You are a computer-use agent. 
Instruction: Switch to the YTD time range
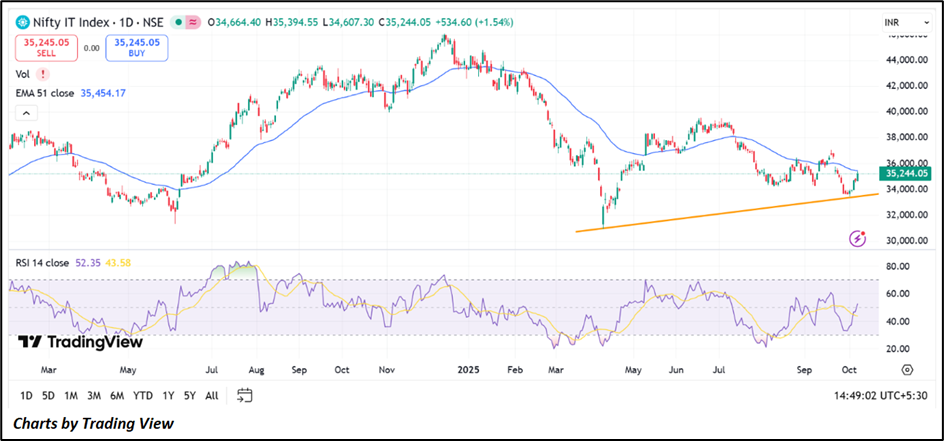(141, 396)
